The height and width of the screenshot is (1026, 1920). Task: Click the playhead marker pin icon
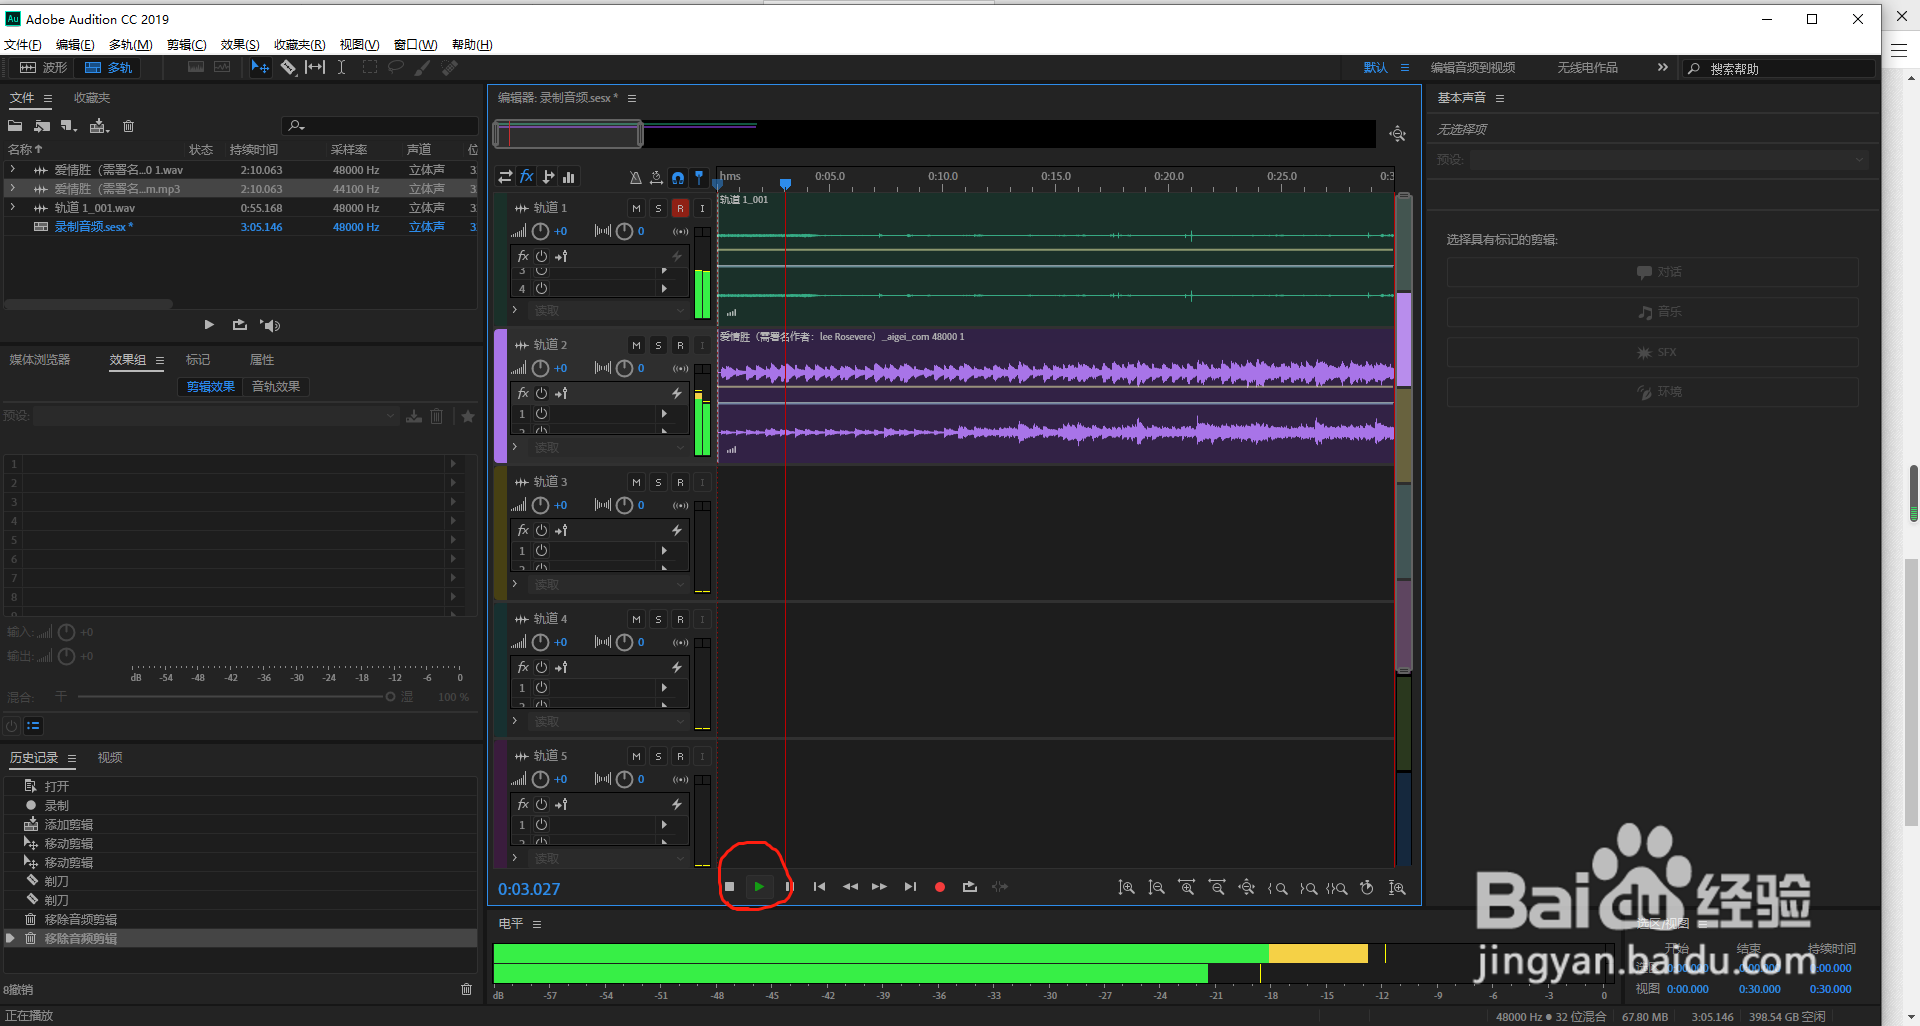click(x=699, y=177)
